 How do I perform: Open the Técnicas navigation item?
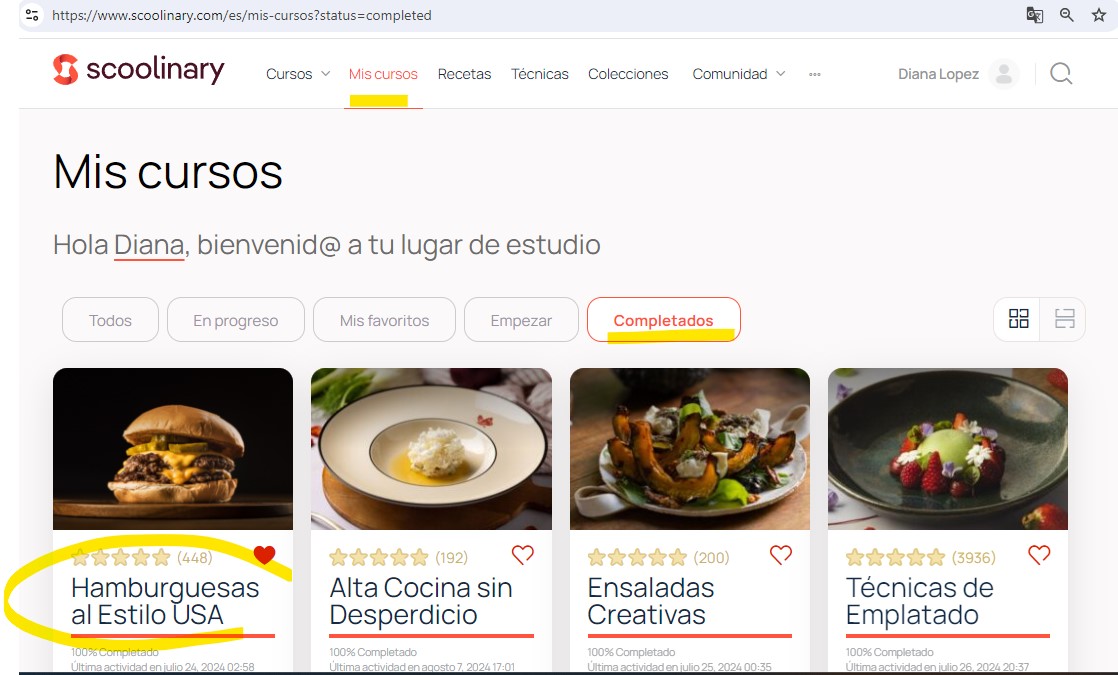pos(540,73)
